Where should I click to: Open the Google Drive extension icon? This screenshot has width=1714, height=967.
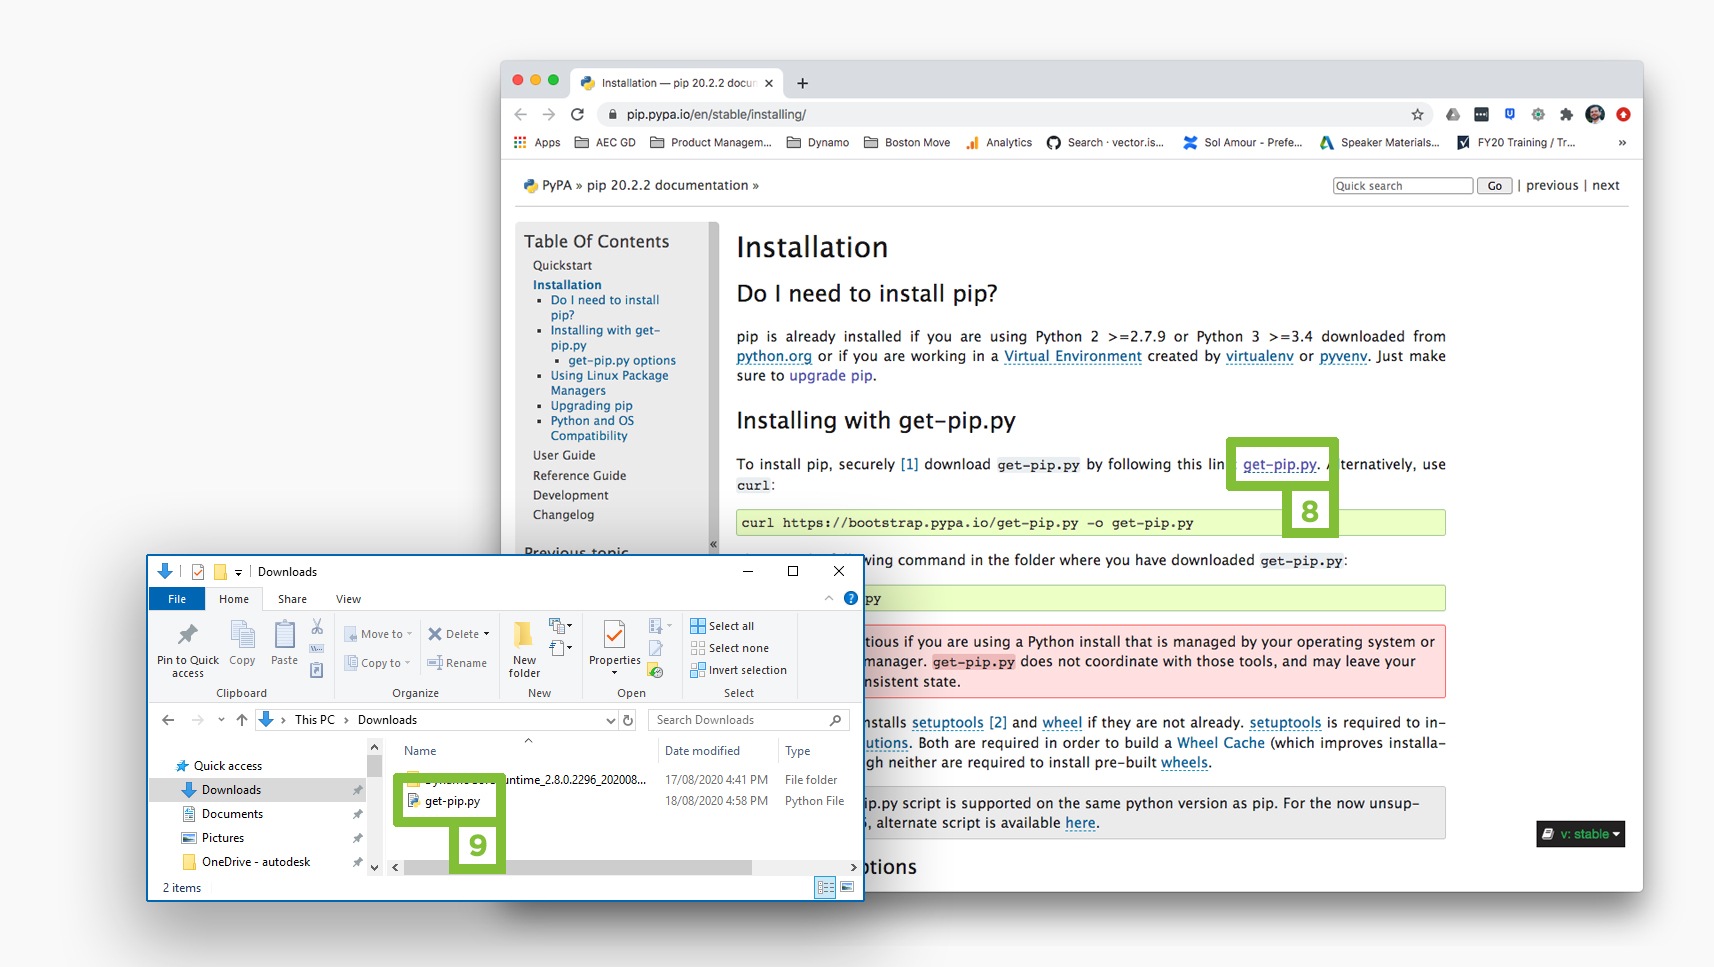(x=1453, y=114)
